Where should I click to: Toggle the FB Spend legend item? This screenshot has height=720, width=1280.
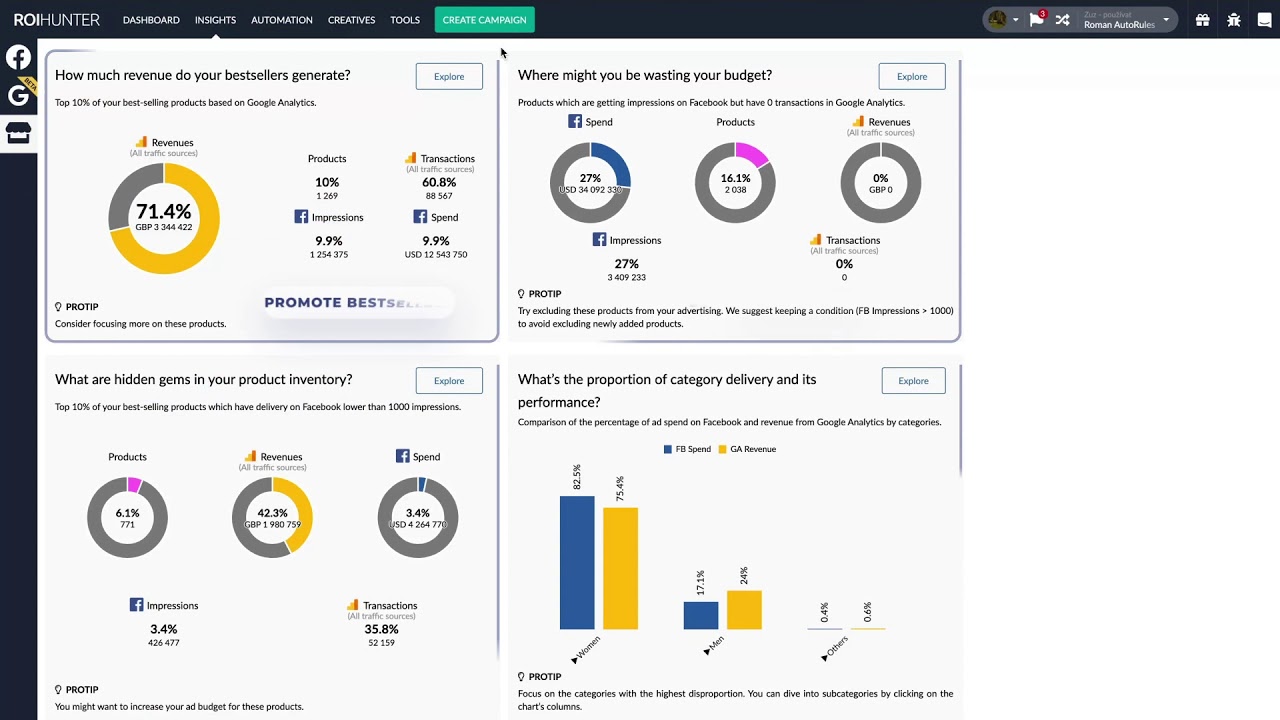pos(687,449)
